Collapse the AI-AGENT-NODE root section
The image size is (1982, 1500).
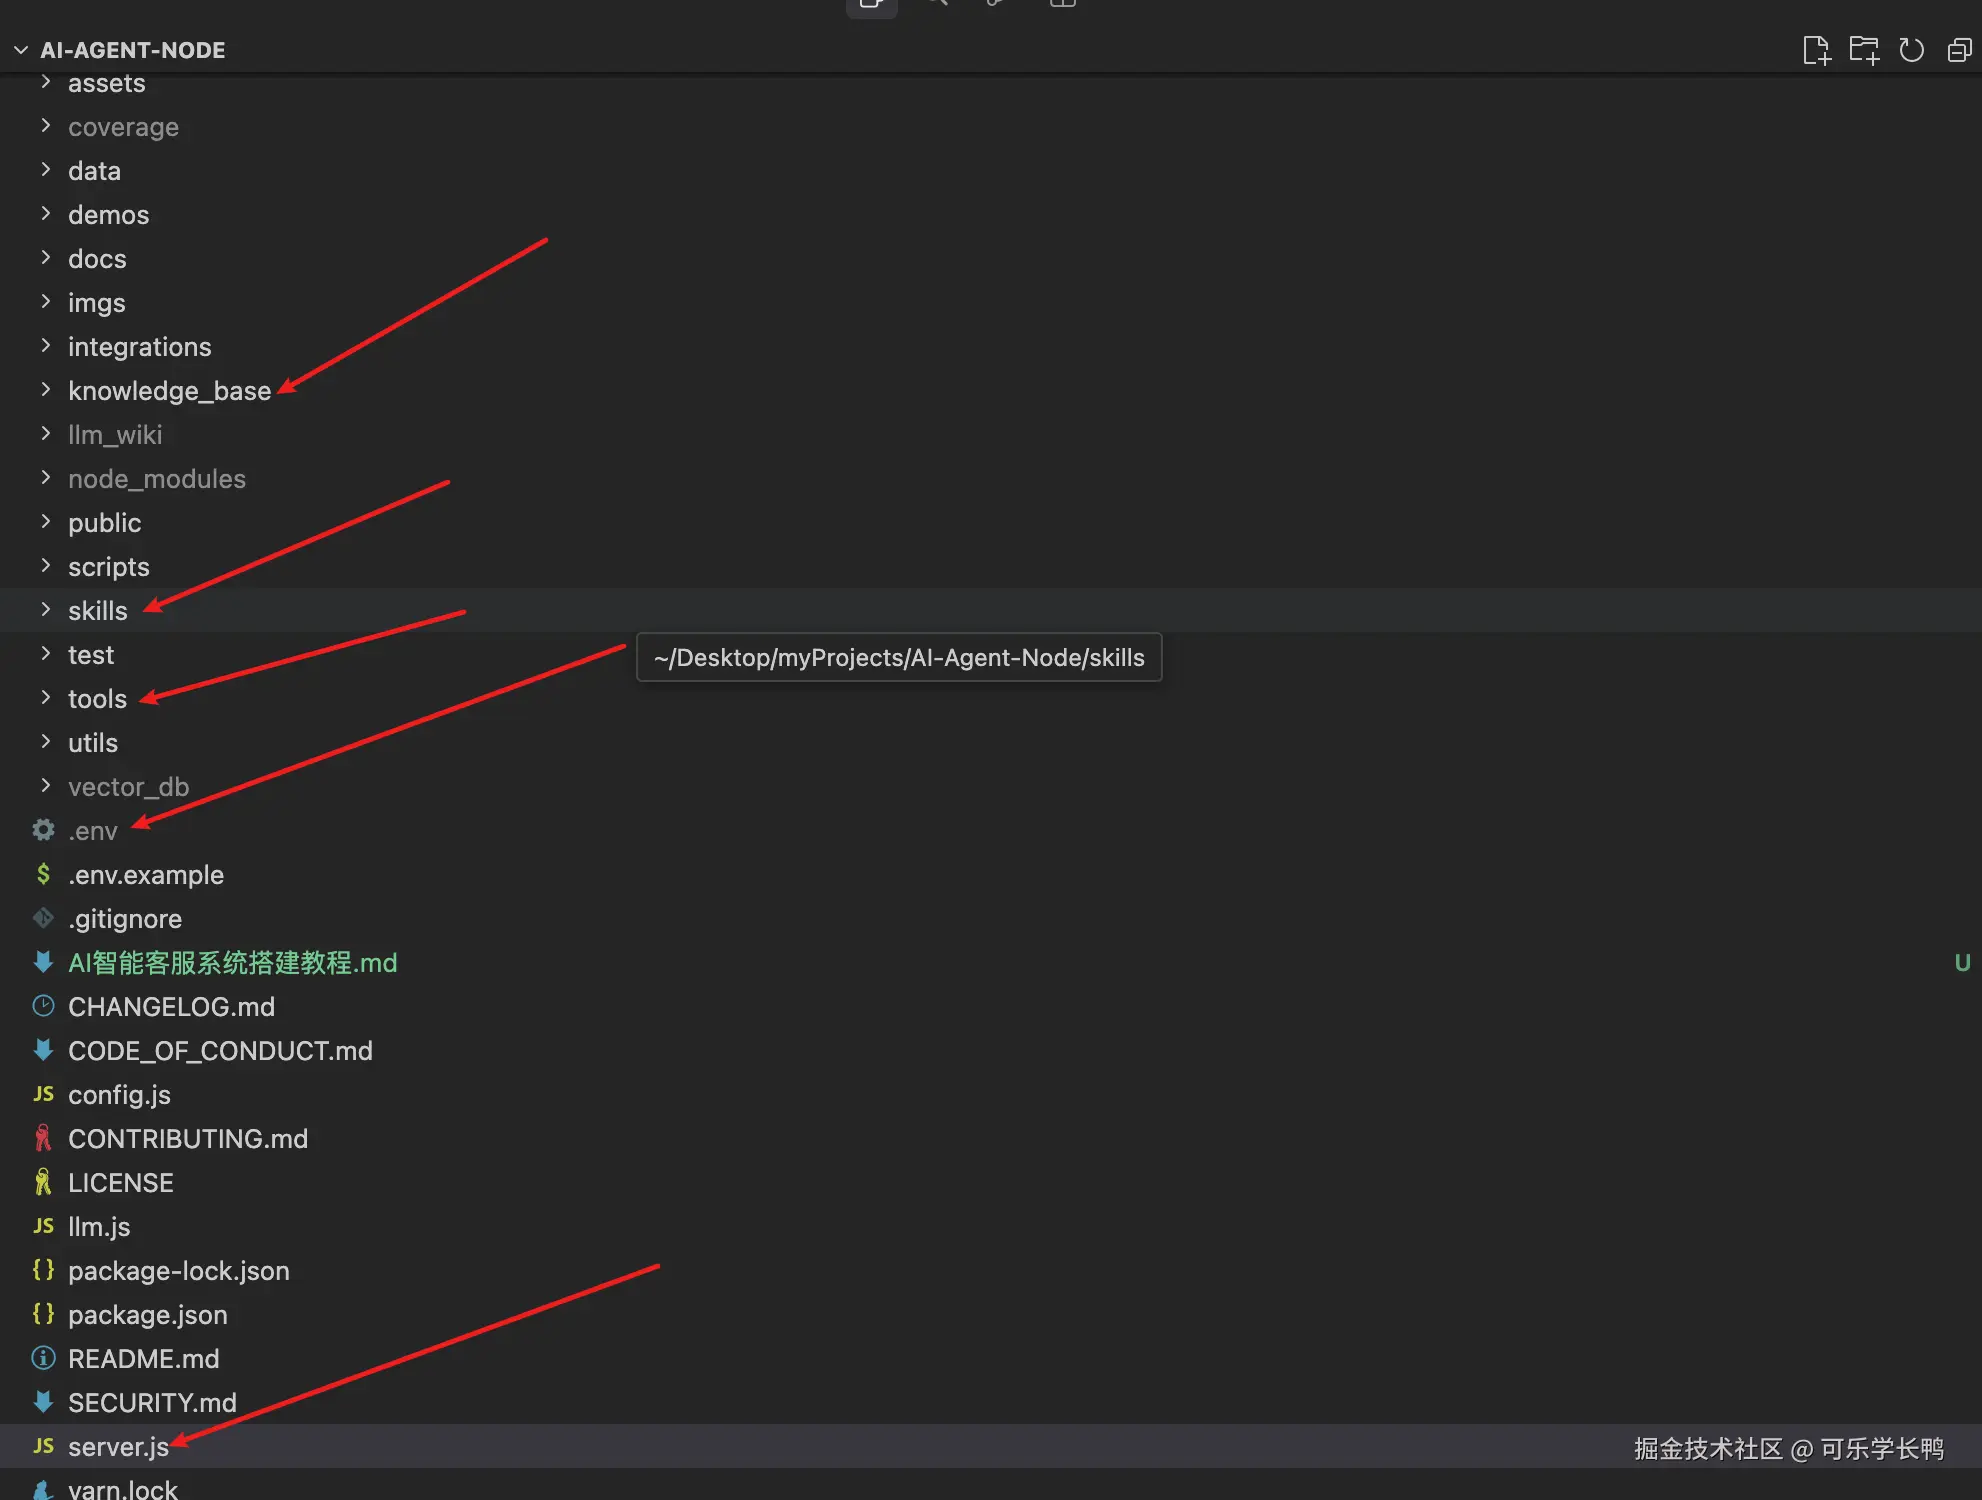point(21,50)
